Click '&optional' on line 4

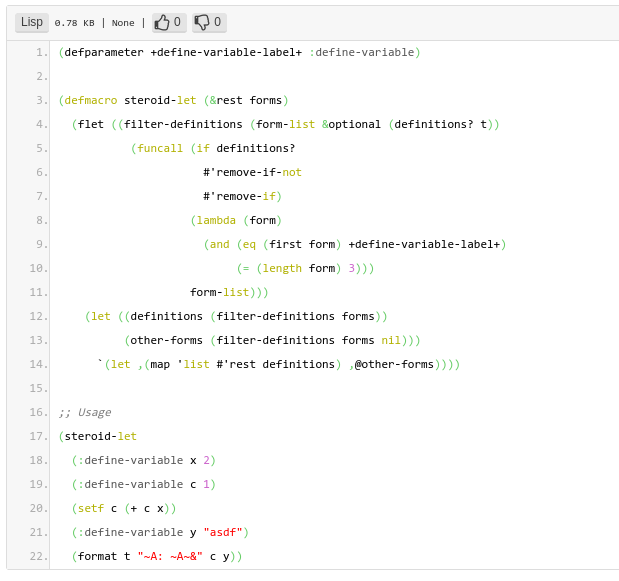[351, 124]
